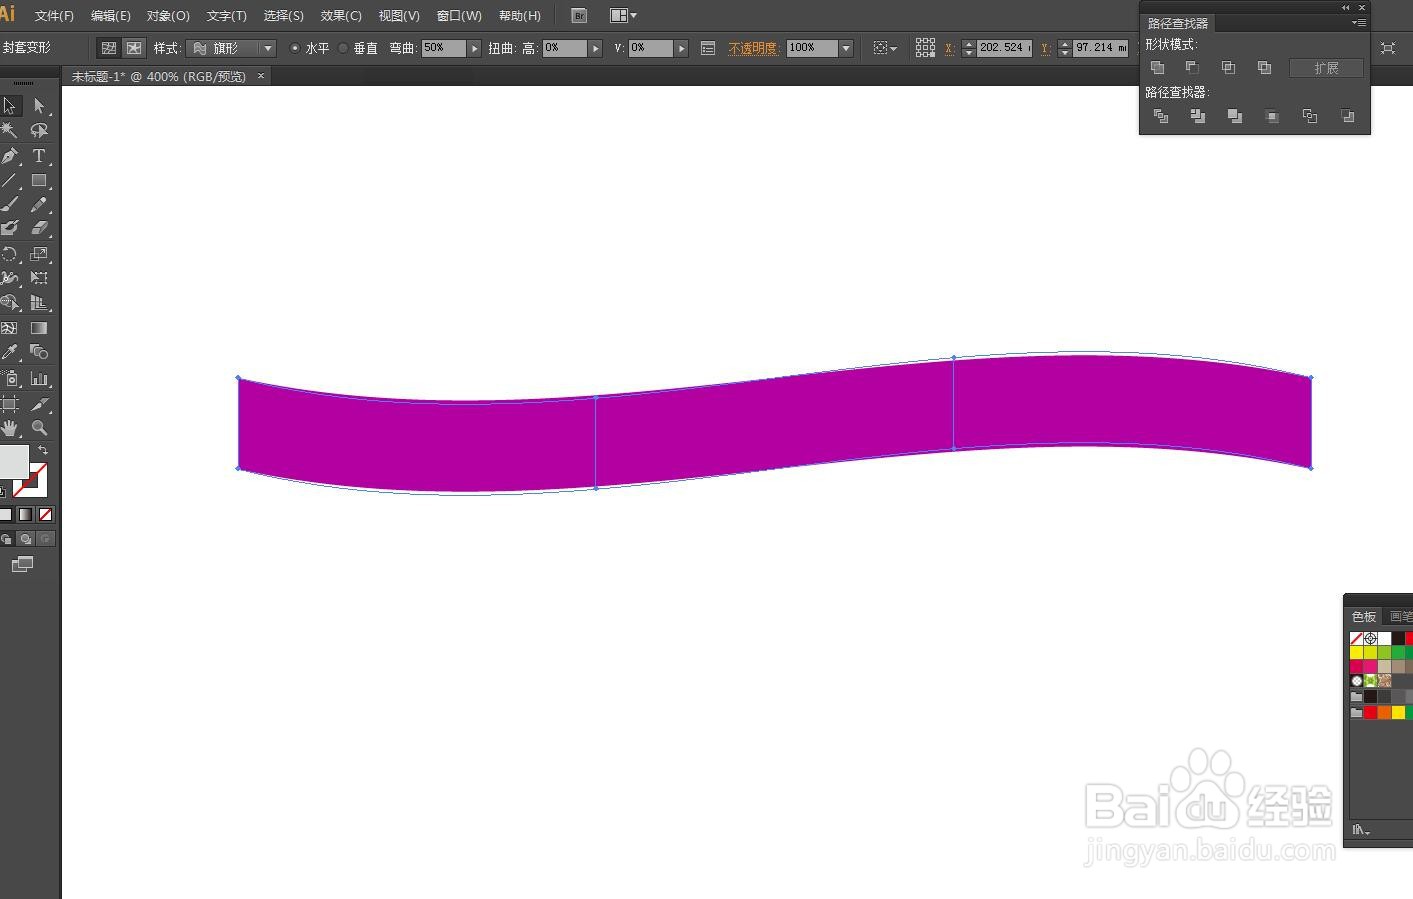Click Merge pathfinder icon

(1235, 116)
